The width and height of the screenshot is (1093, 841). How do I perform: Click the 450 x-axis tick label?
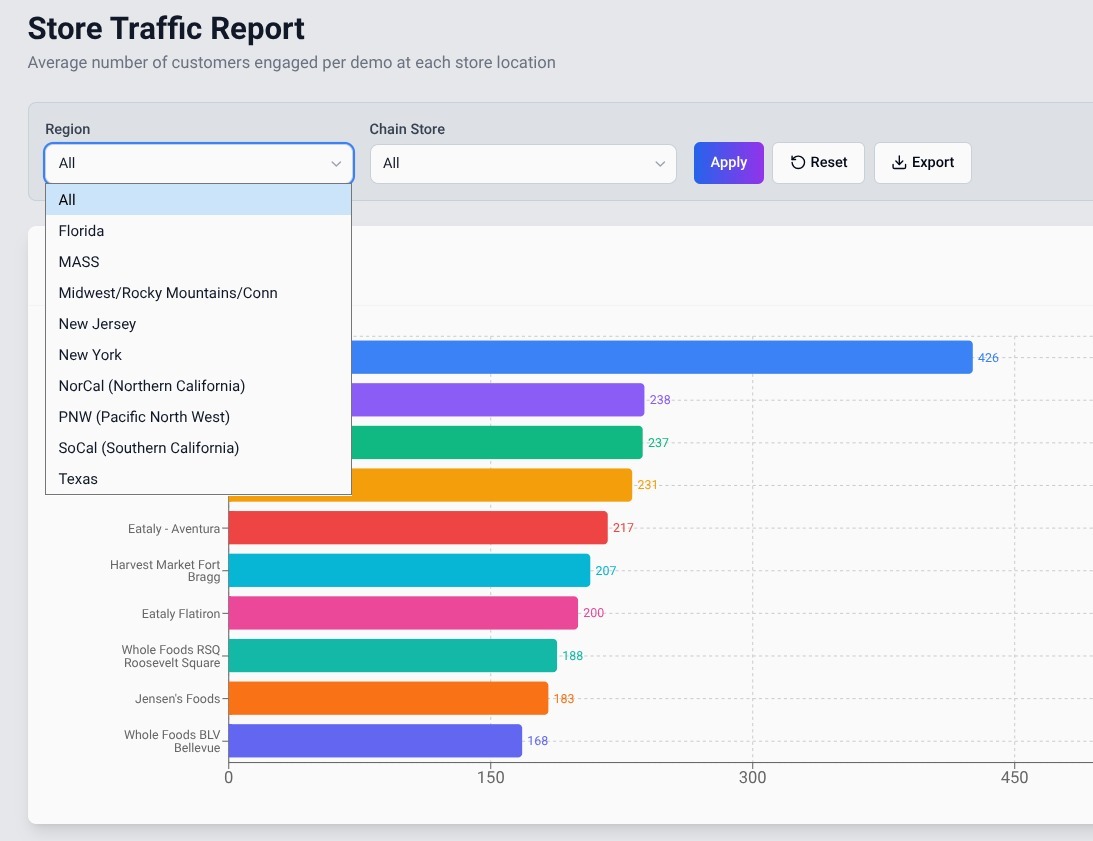point(1014,778)
